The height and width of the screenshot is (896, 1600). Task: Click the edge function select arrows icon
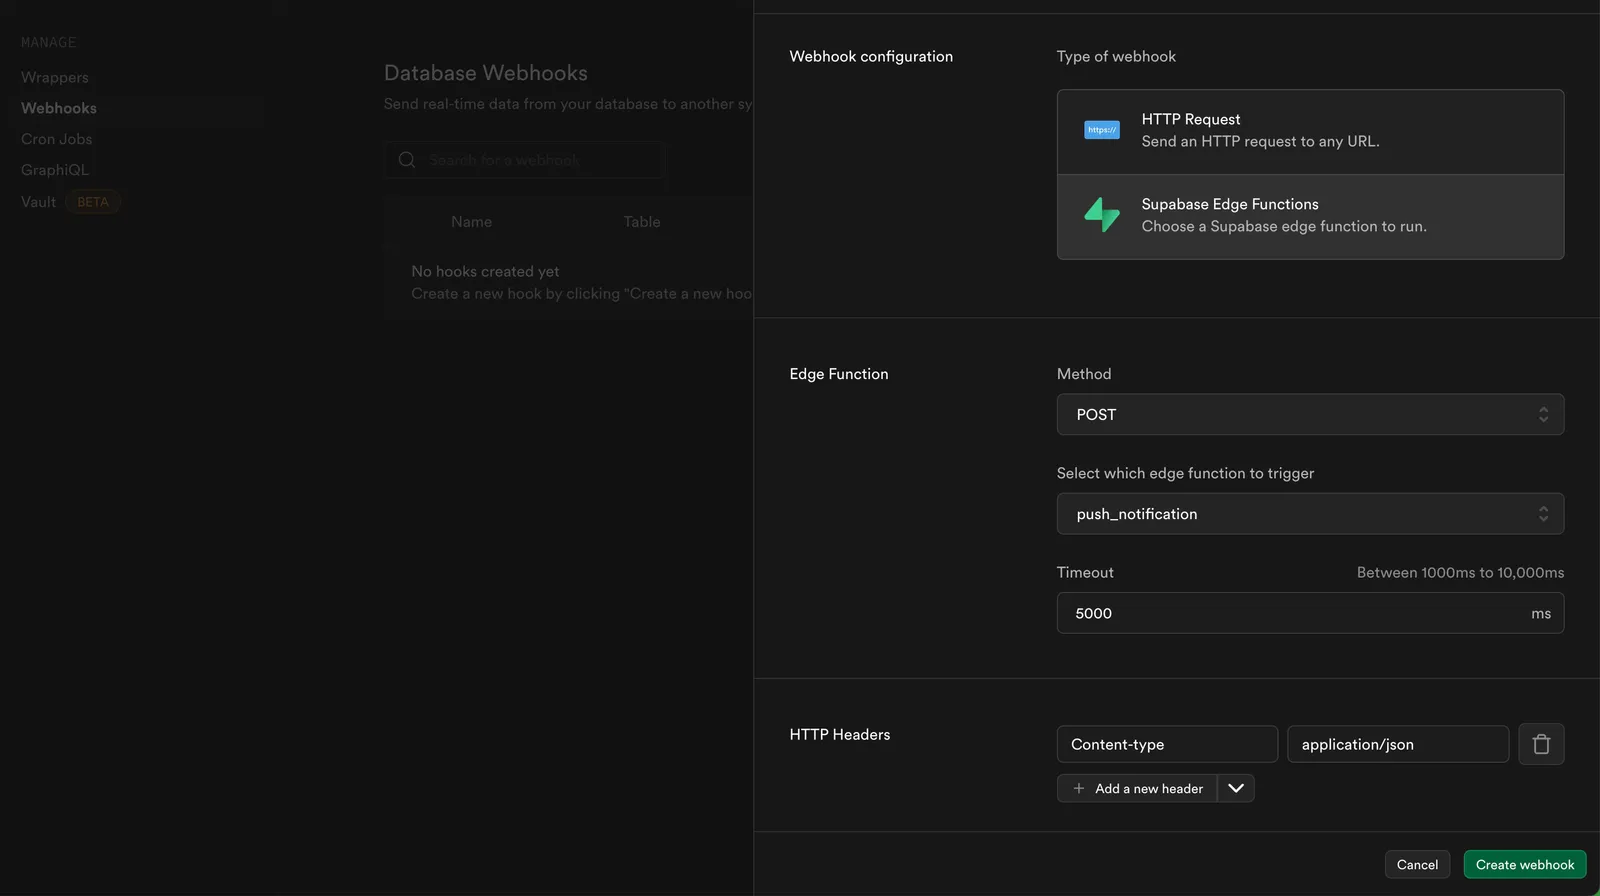point(1543,514)
